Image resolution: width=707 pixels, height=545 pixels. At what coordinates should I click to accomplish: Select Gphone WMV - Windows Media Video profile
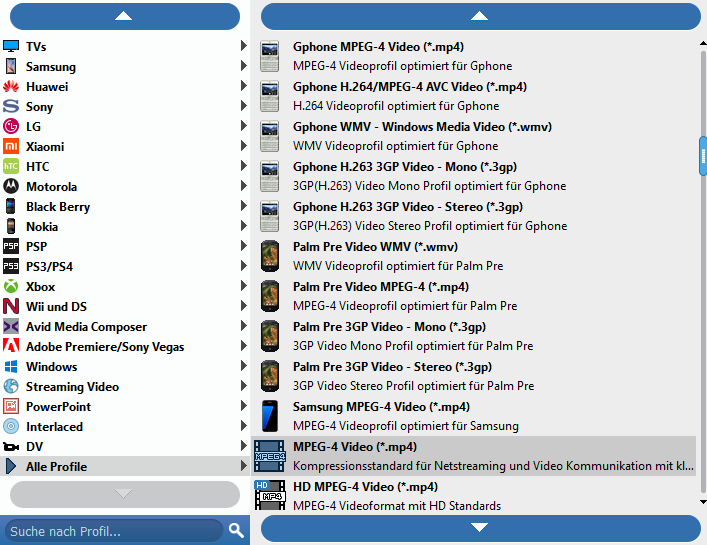click(473, 136)
